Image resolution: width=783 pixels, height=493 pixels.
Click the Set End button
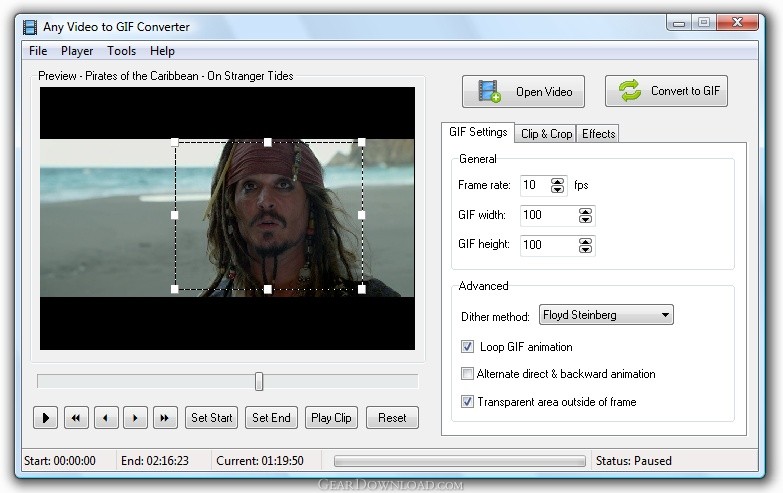(x=271, y=418)
